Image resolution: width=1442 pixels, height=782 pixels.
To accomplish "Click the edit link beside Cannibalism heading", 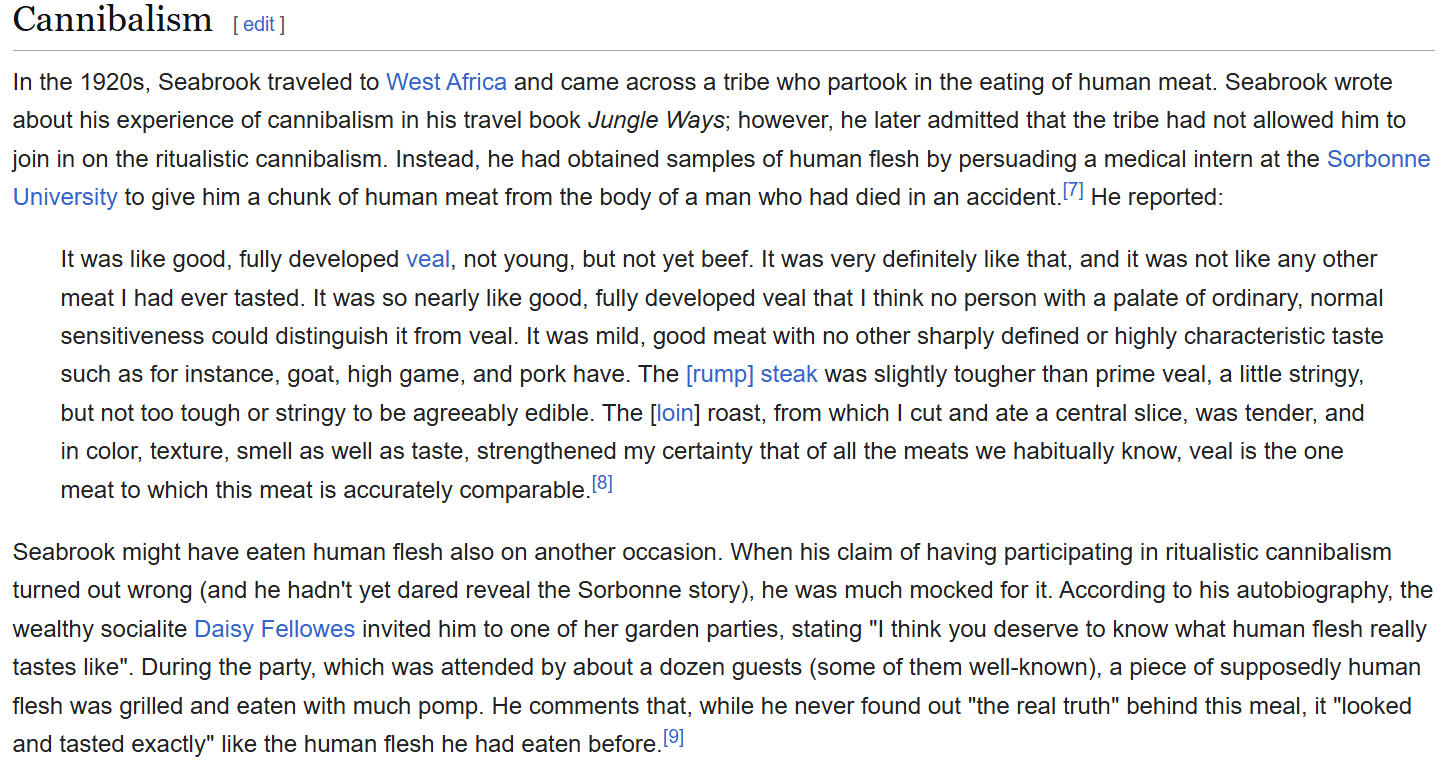I will (x=258, y=25).
